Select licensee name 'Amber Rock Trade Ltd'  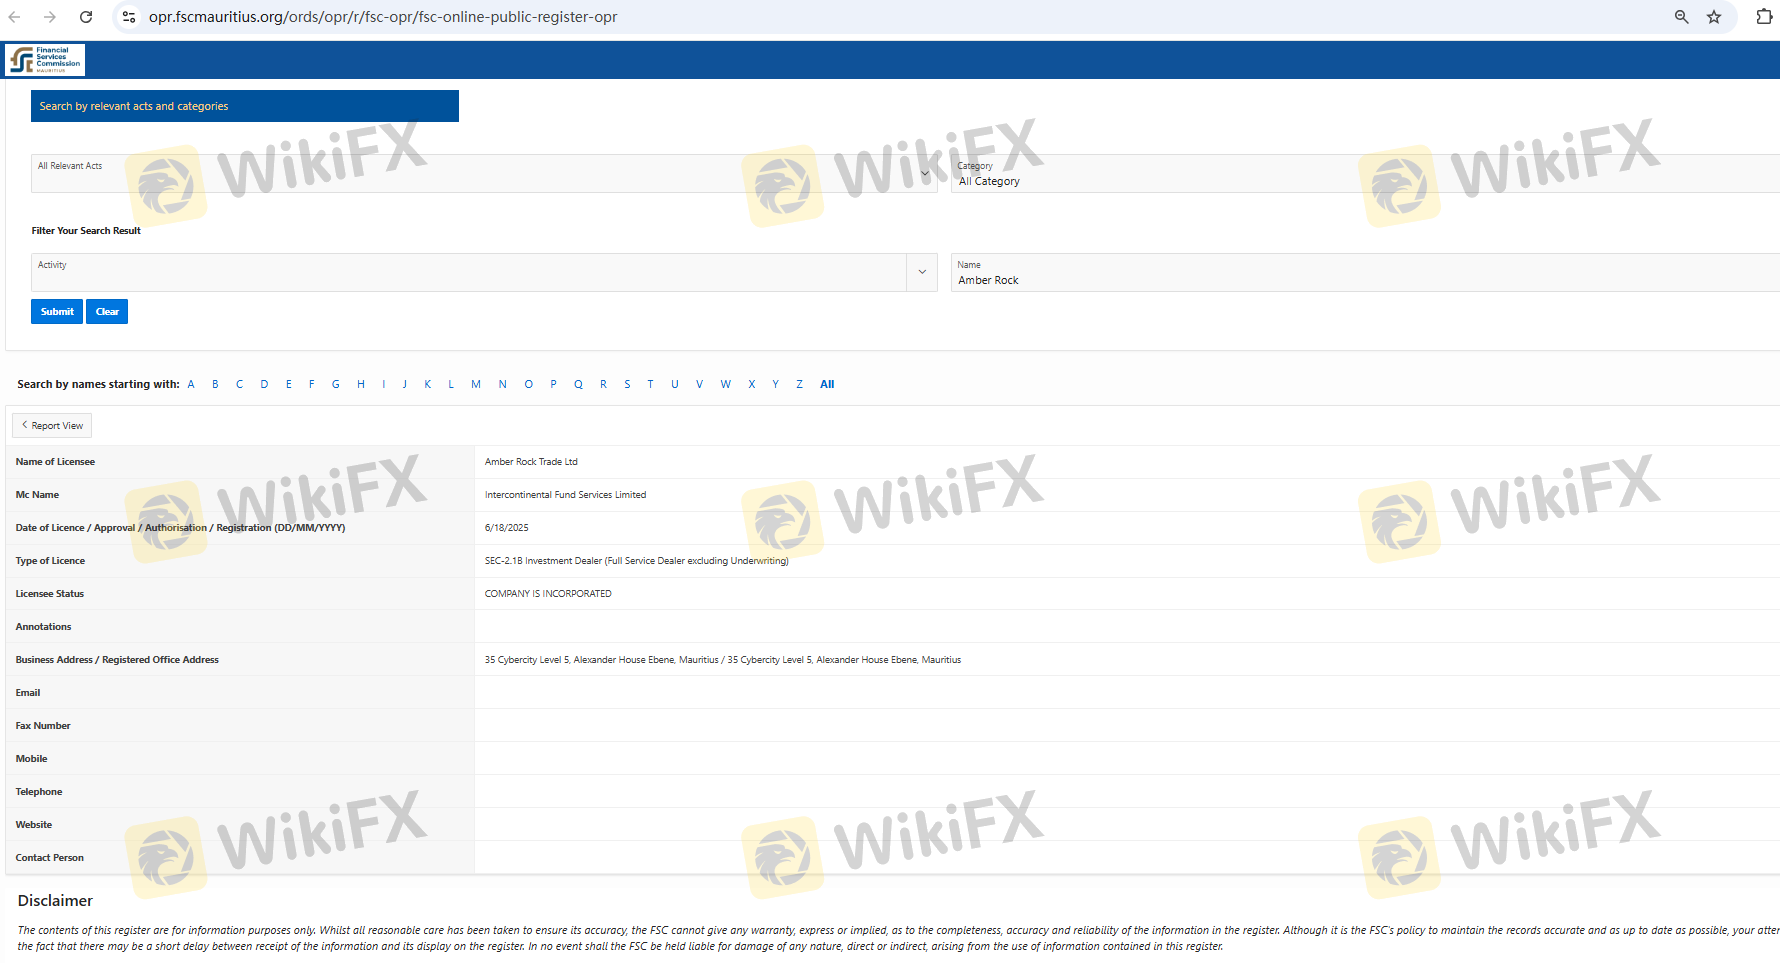click(531, 462)
